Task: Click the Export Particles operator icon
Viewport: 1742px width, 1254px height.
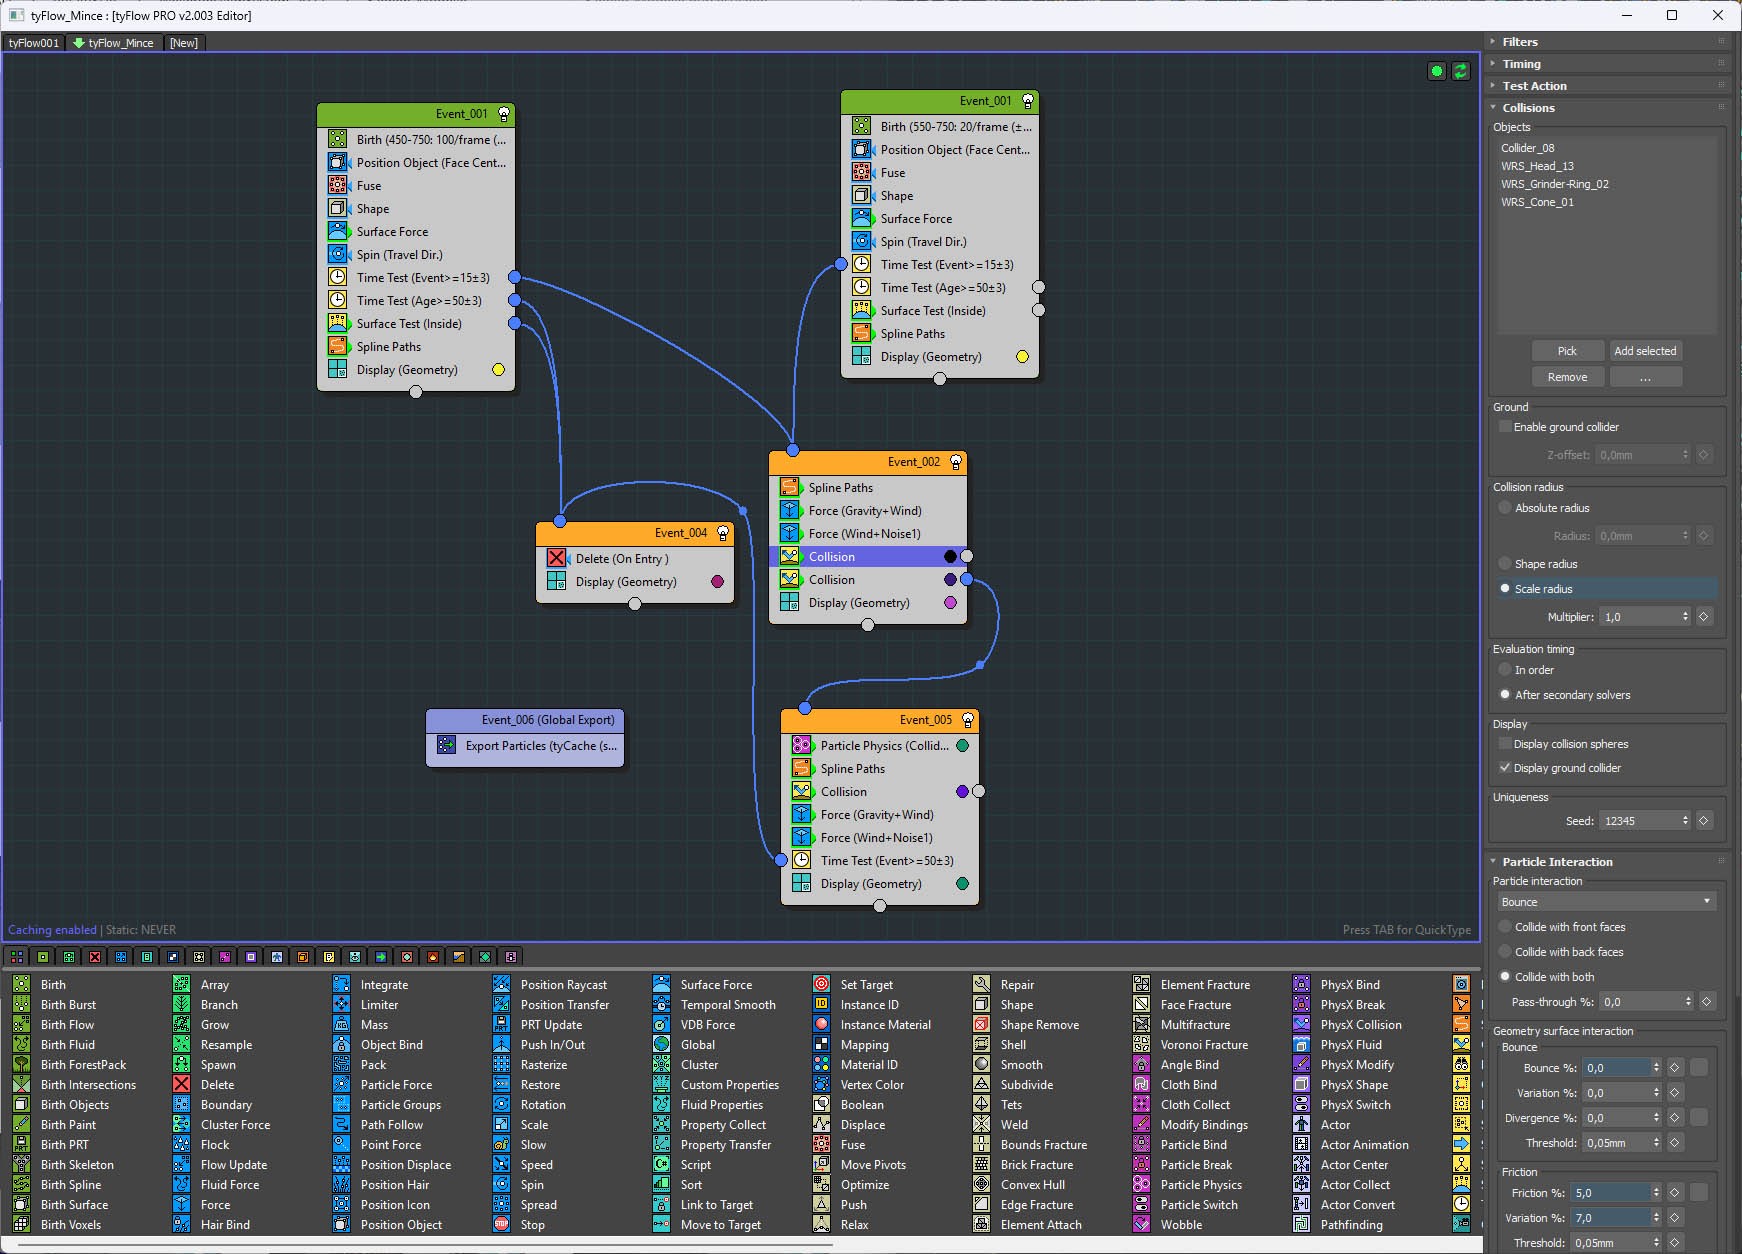Action: pos(447,746)
